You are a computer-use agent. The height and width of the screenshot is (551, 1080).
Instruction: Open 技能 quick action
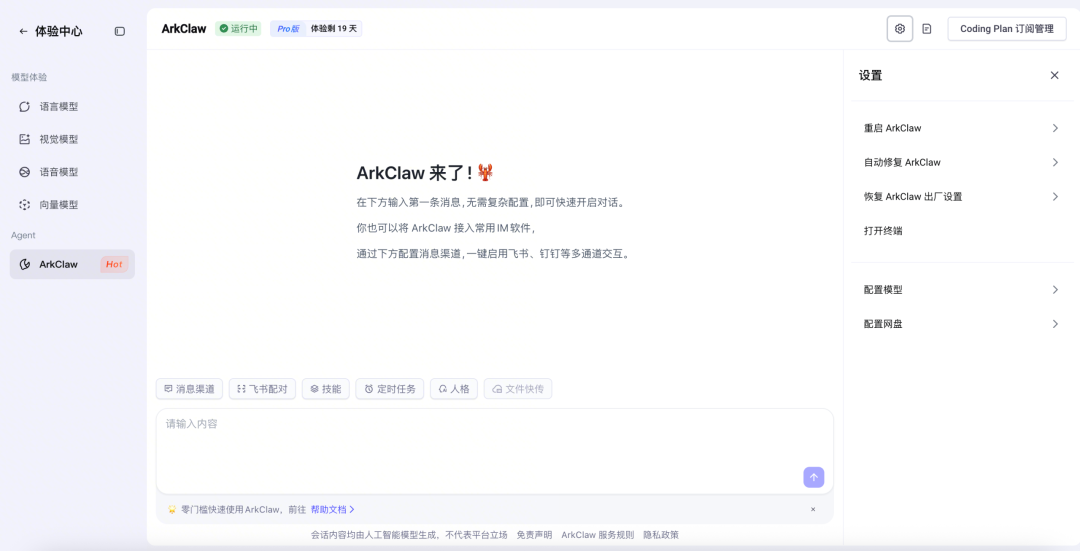326,388
